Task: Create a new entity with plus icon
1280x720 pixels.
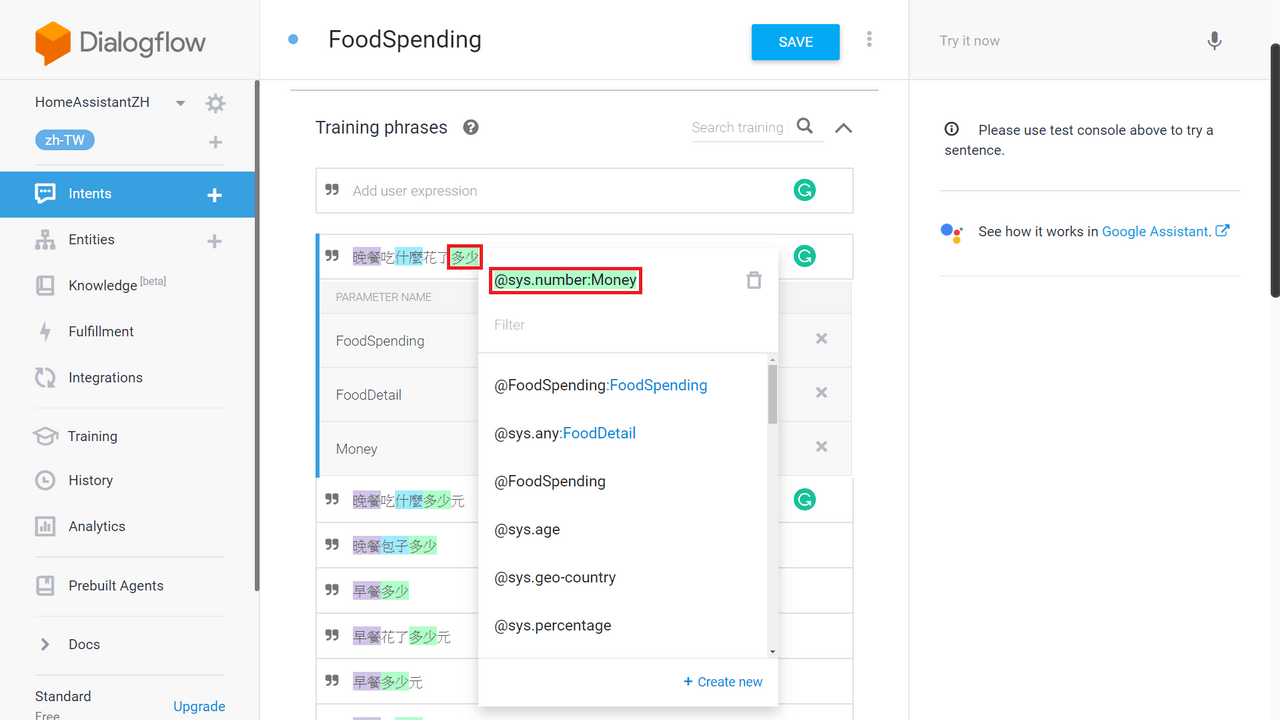Action: click(x=214, y=241)
